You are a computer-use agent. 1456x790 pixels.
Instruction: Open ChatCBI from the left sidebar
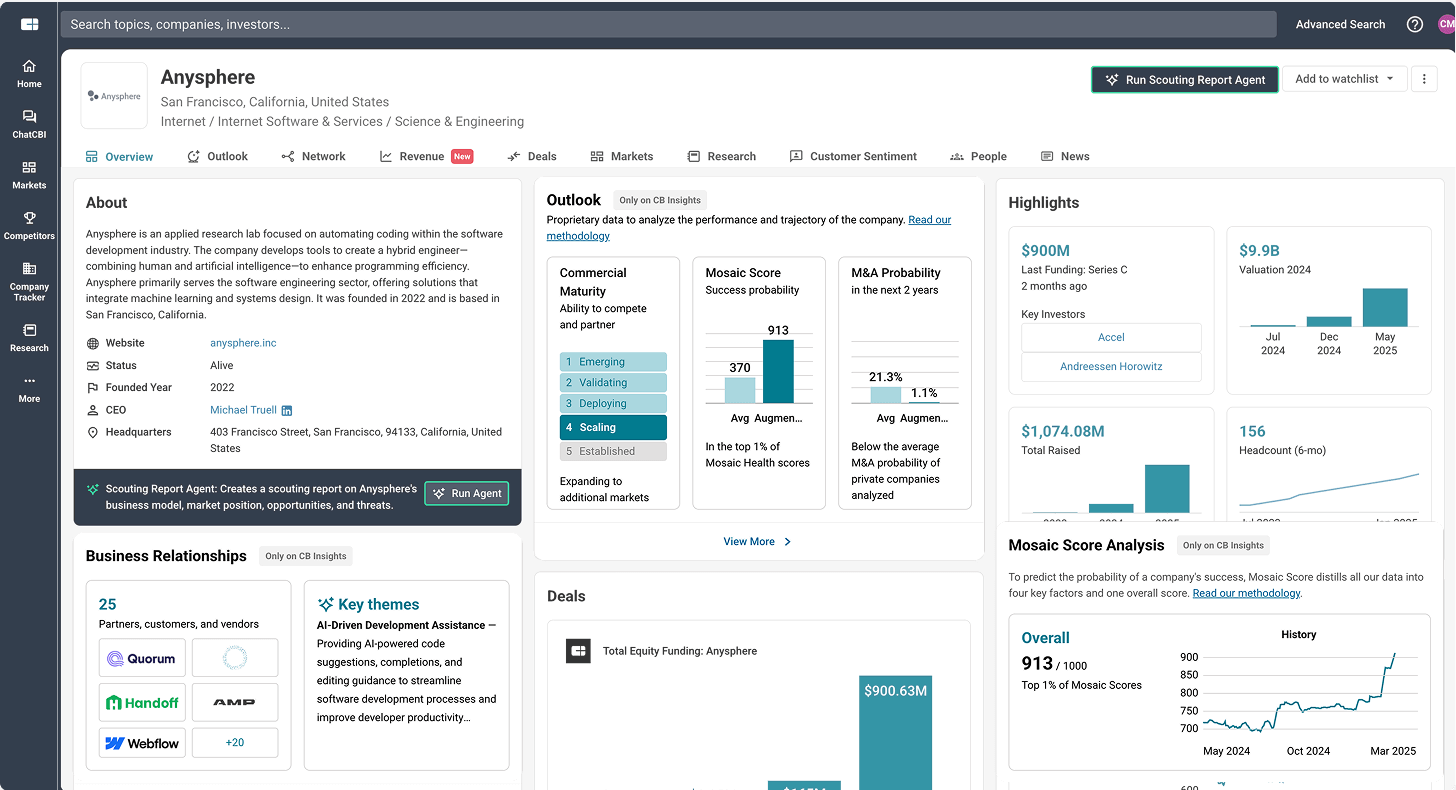coord(29,123)
